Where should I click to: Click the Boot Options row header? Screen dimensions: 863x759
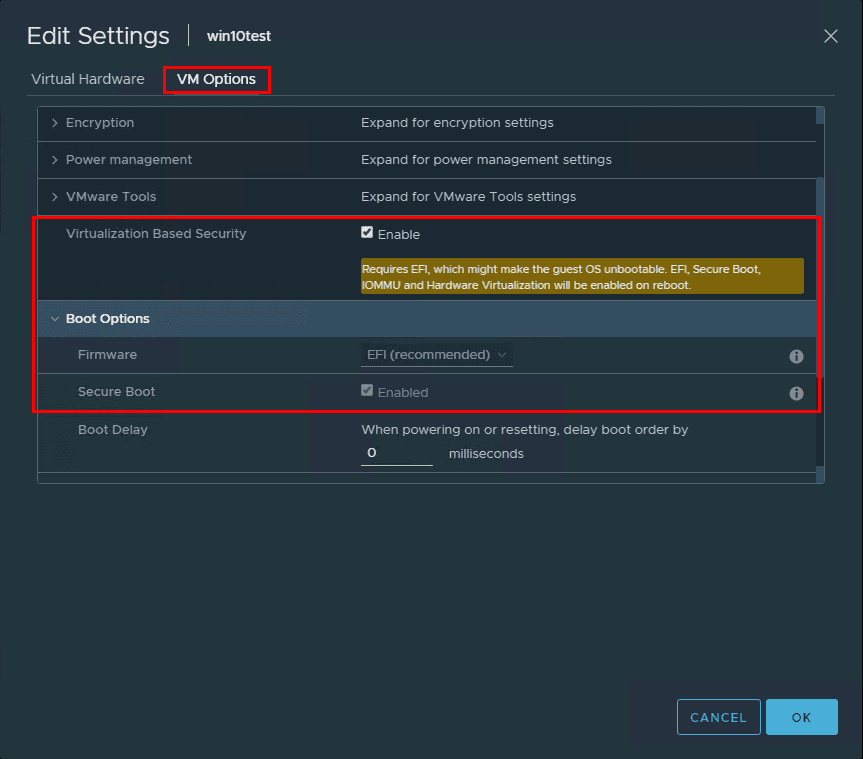(110, 318)
